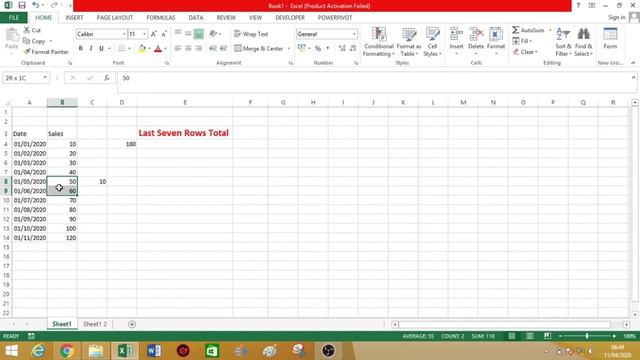Toggle middle vertical align

tap(188, 34)
